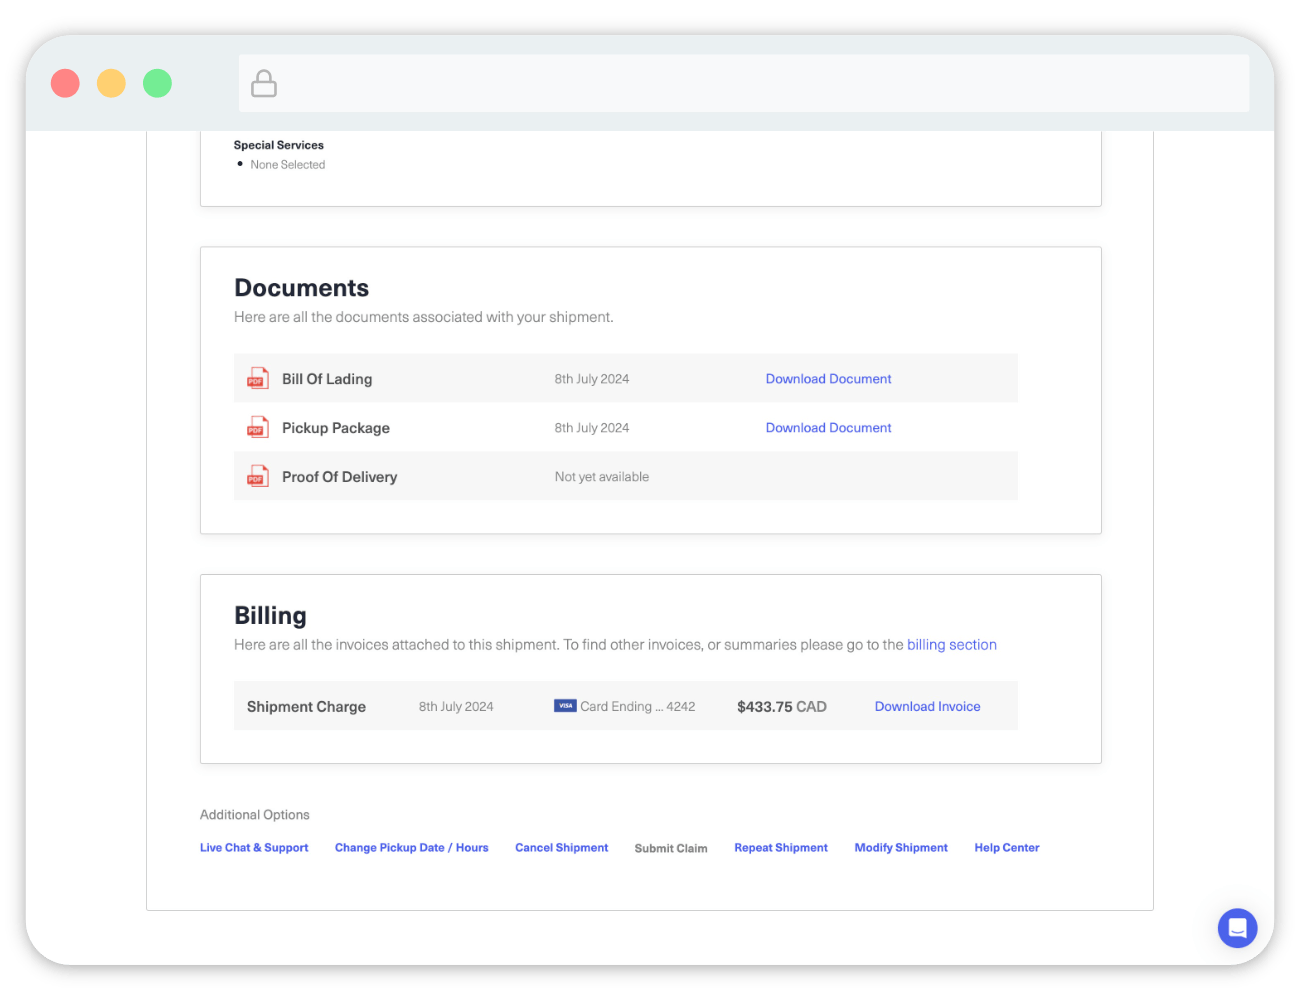
Task: Select Change Pickup Date / Hours
Action: coord(411,848)
